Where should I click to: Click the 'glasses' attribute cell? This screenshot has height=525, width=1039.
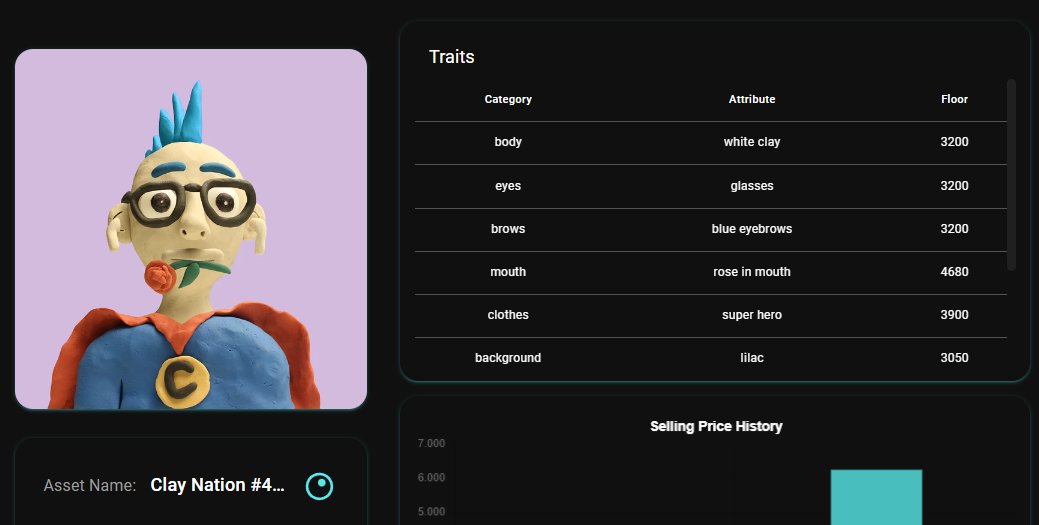click(x=752, y=186)
